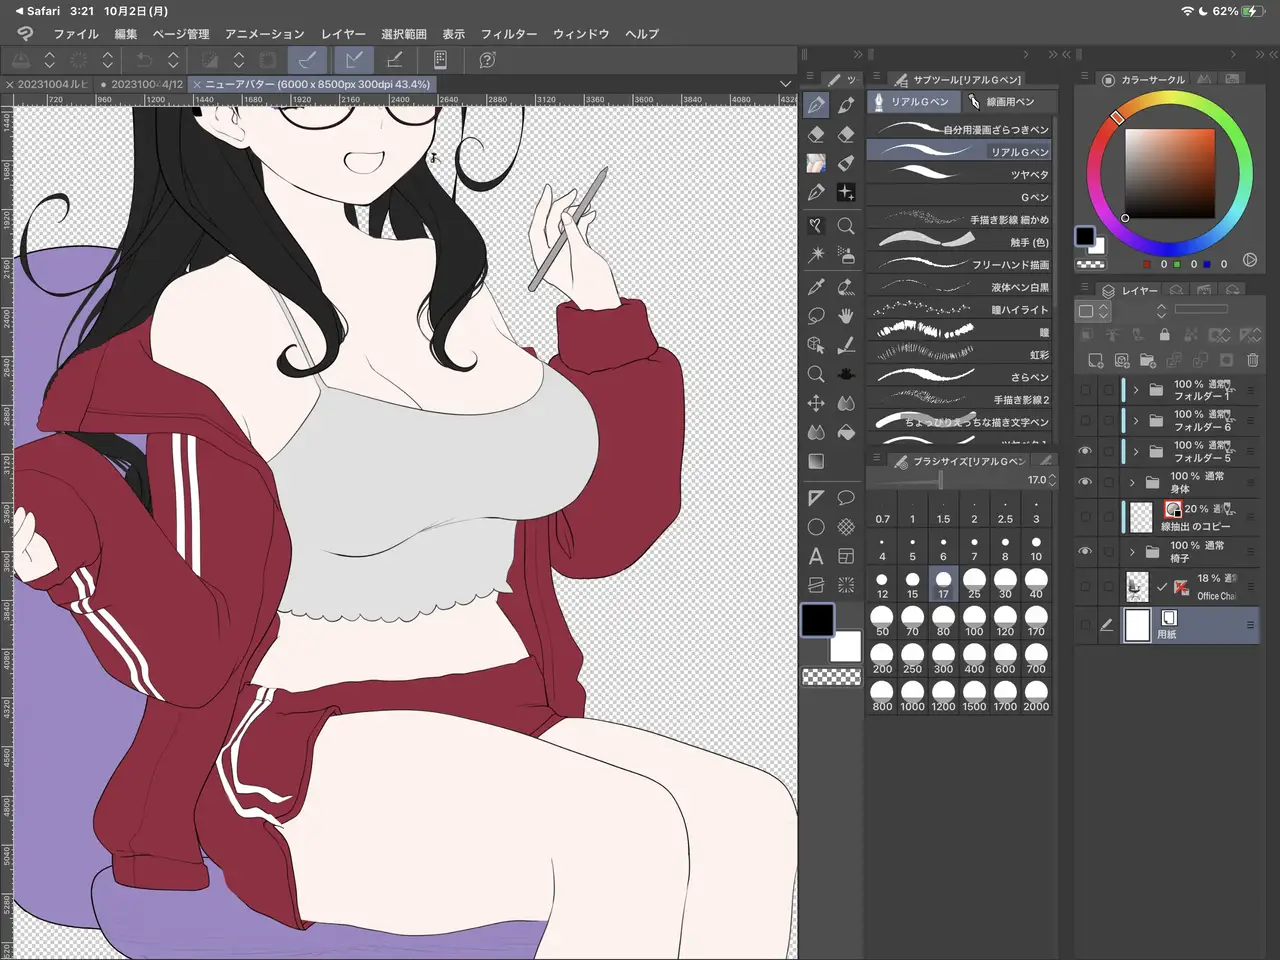Select the lasso selection tool
Image resolution: width=1280 pixels, height=960 pixels.
click(x=816, y=316)
